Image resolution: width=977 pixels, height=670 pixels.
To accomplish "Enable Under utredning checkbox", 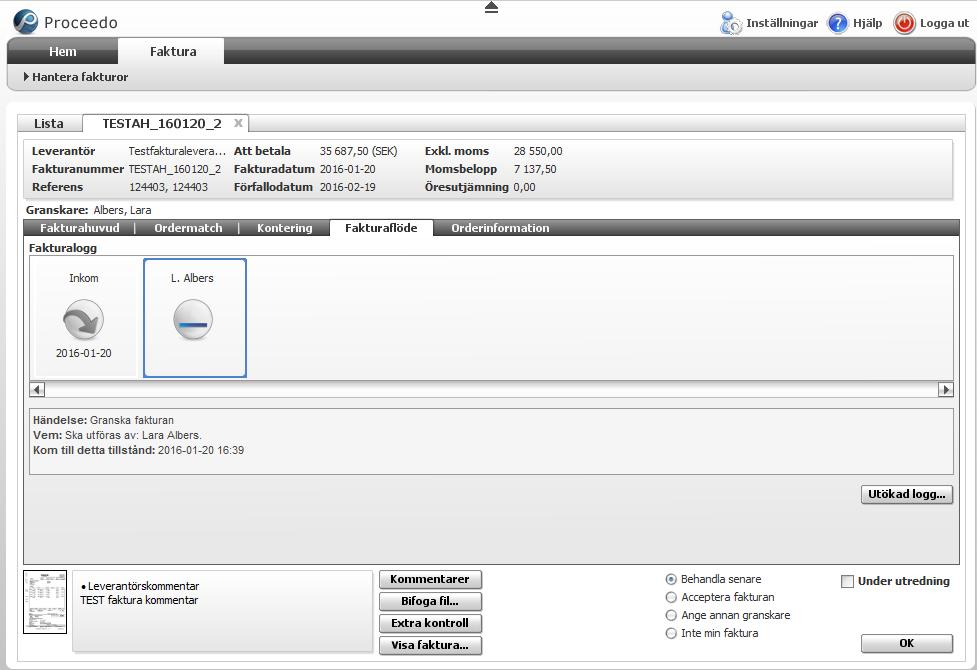I will (847, 581).
